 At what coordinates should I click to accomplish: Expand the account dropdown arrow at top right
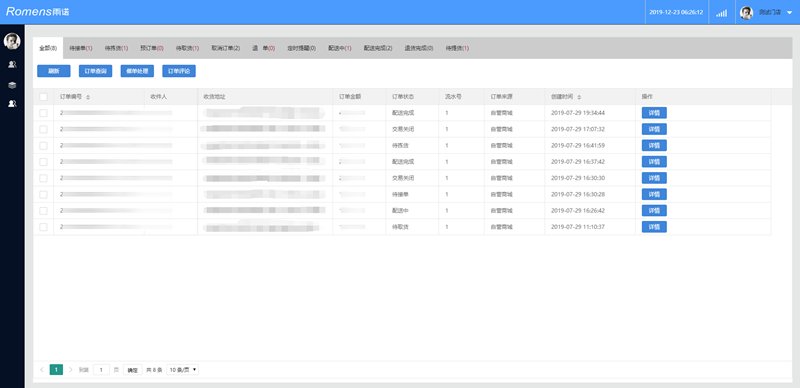789,13
